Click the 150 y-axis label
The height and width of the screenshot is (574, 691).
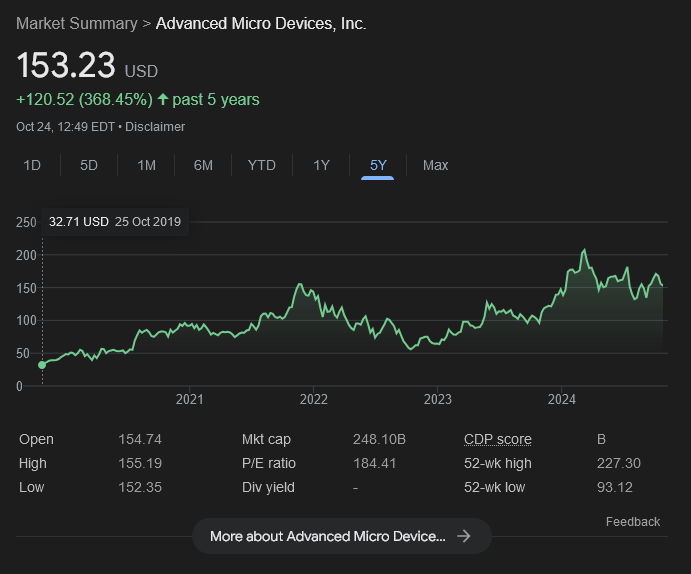pyautogui.click(x=26, y=288)
